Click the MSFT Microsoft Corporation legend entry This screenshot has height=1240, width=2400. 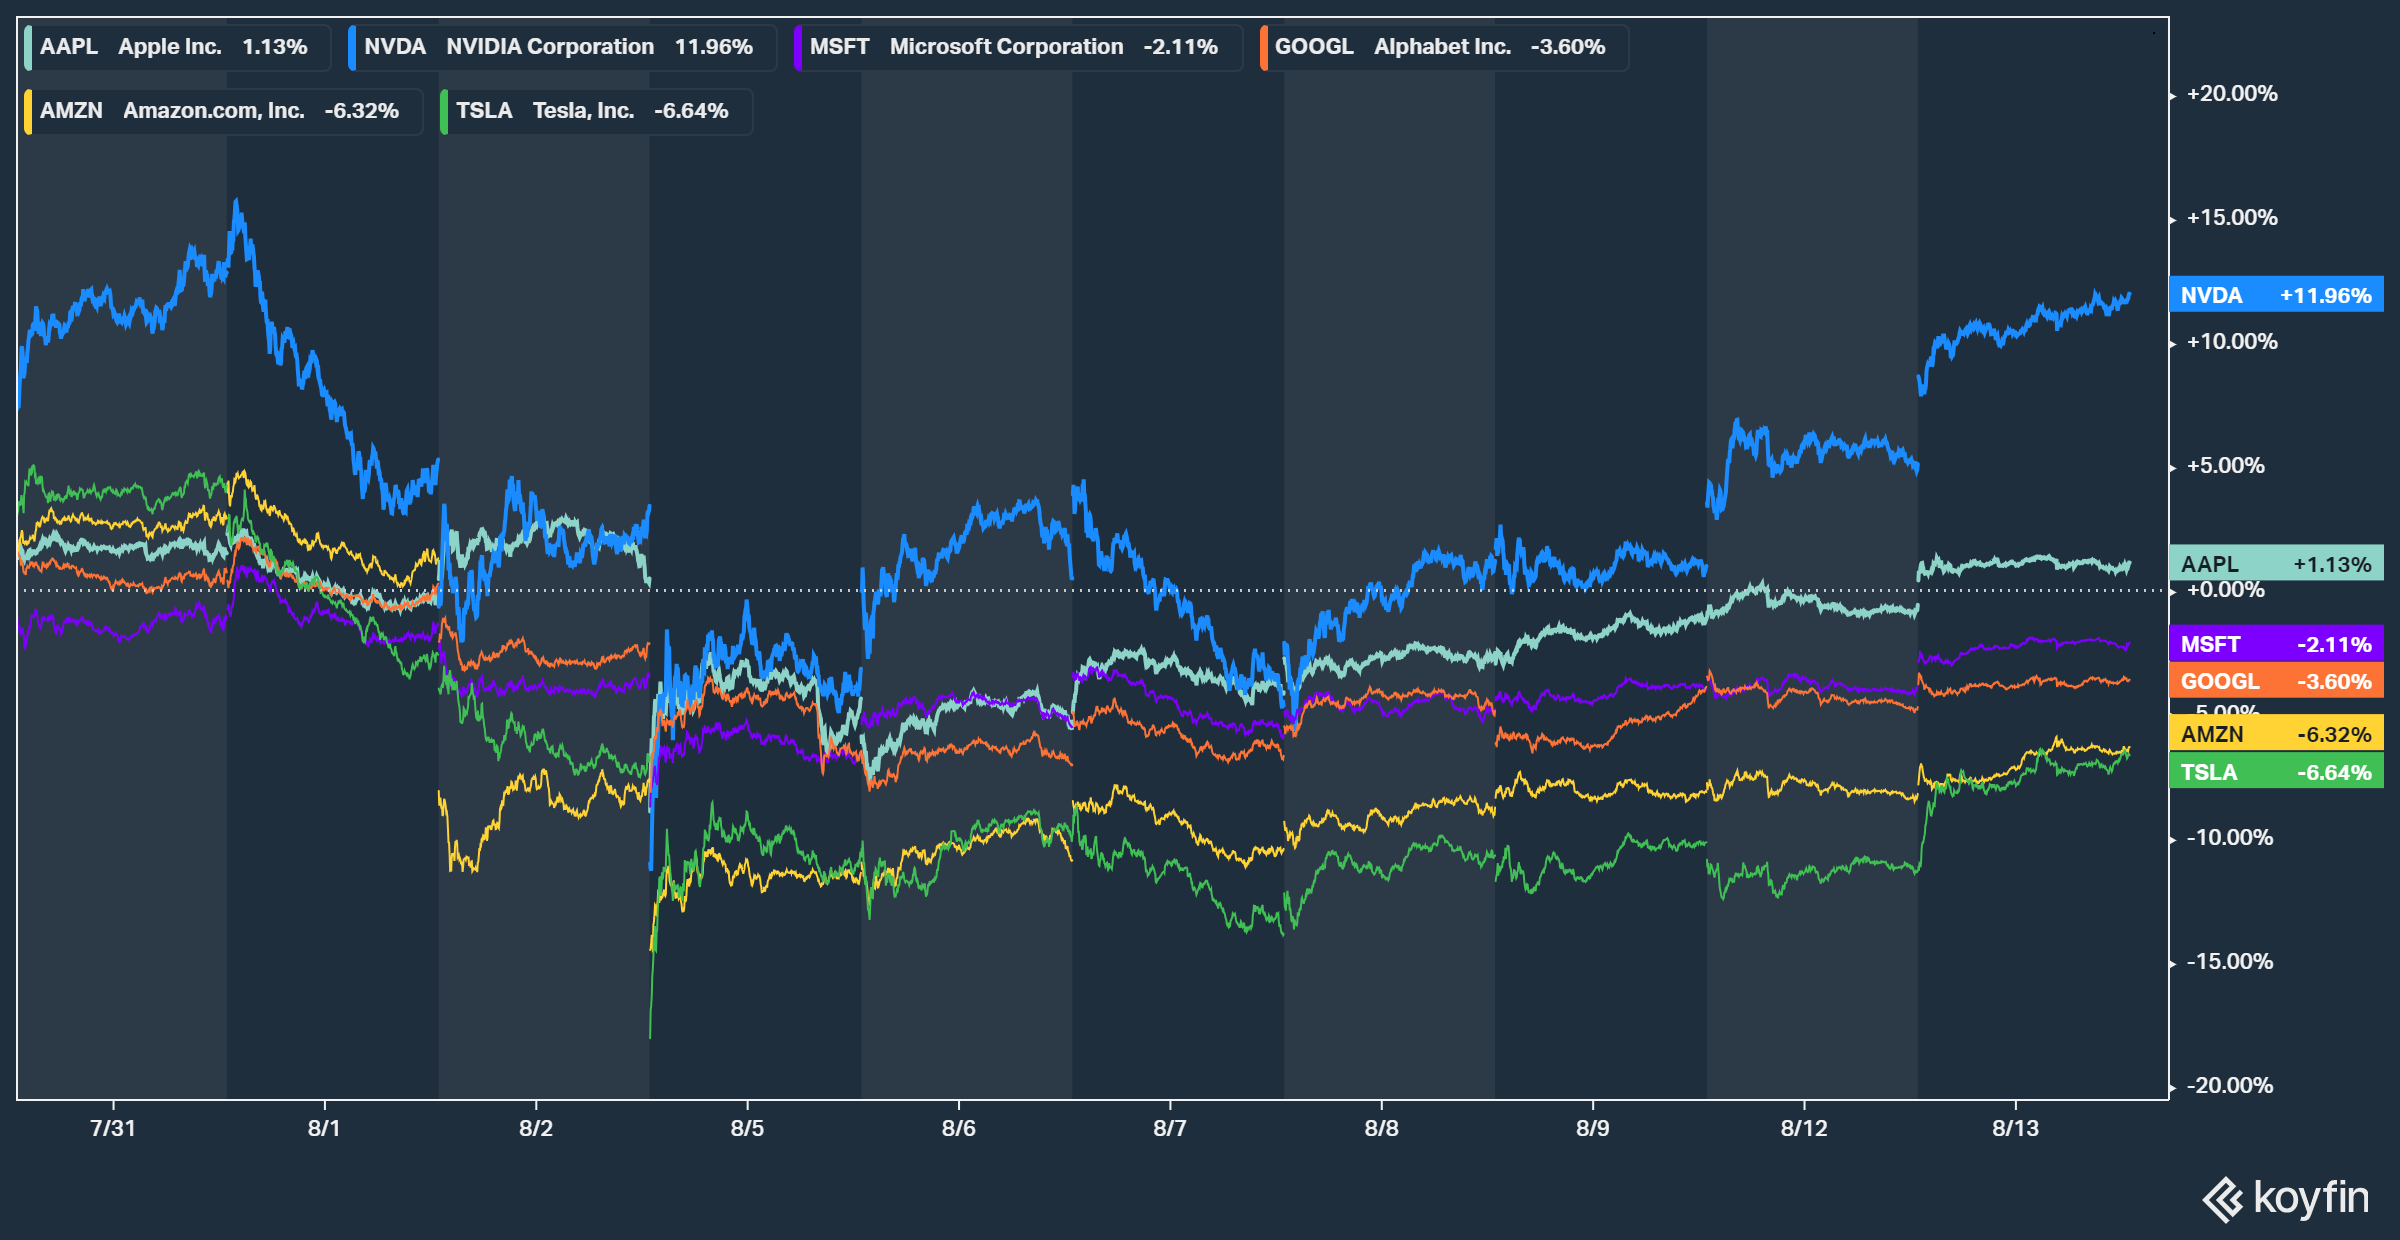[1015, 47]
